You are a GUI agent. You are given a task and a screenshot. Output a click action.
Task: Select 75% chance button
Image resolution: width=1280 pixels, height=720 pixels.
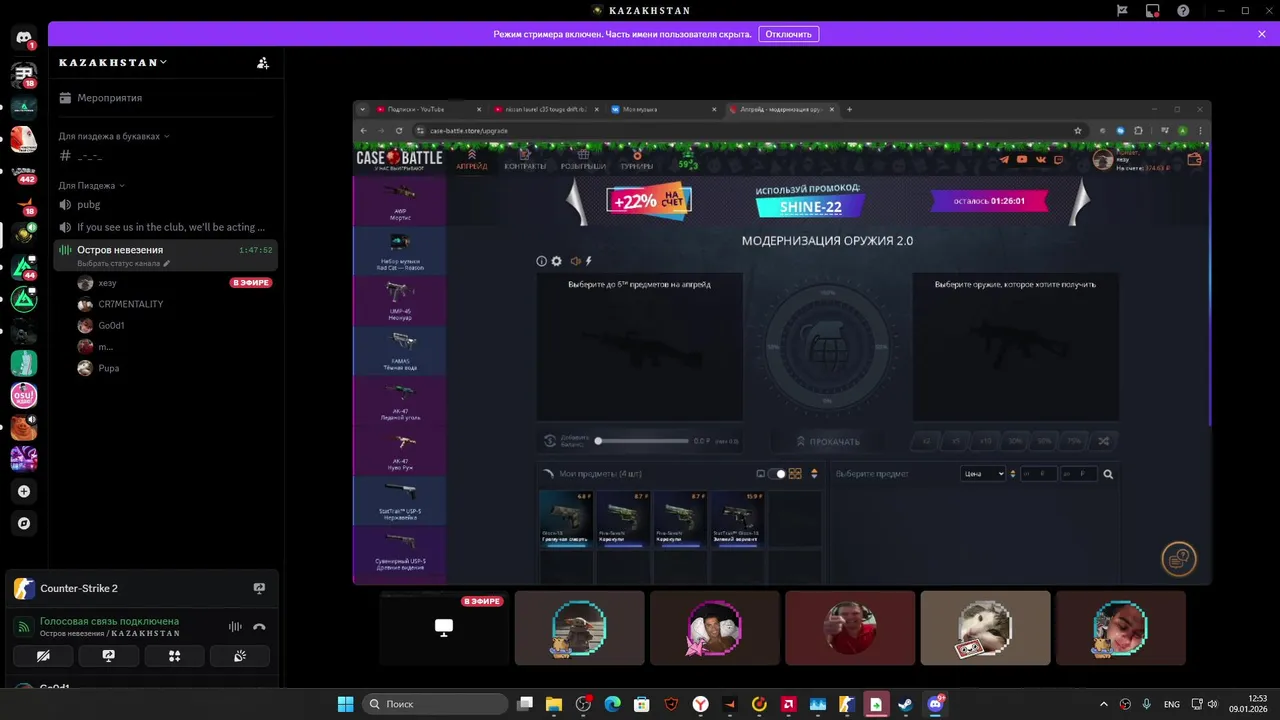(x=1074, y=441)
